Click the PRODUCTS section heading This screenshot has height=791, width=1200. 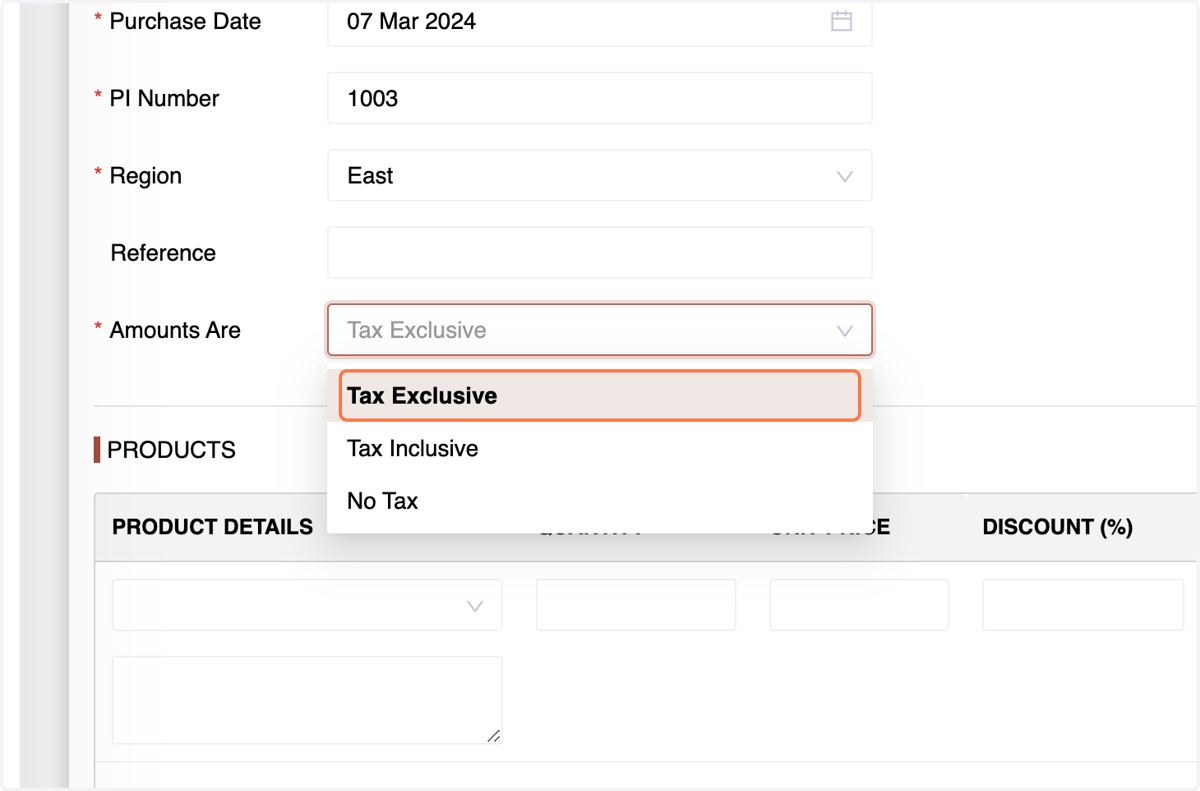[171, 450]
